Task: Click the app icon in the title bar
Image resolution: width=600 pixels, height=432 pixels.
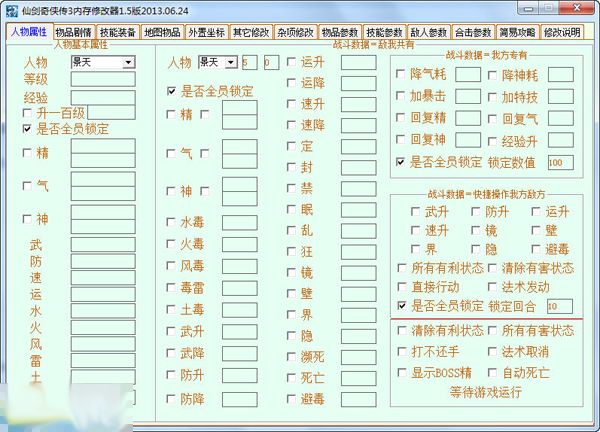Action: click(x=12, y=11)
